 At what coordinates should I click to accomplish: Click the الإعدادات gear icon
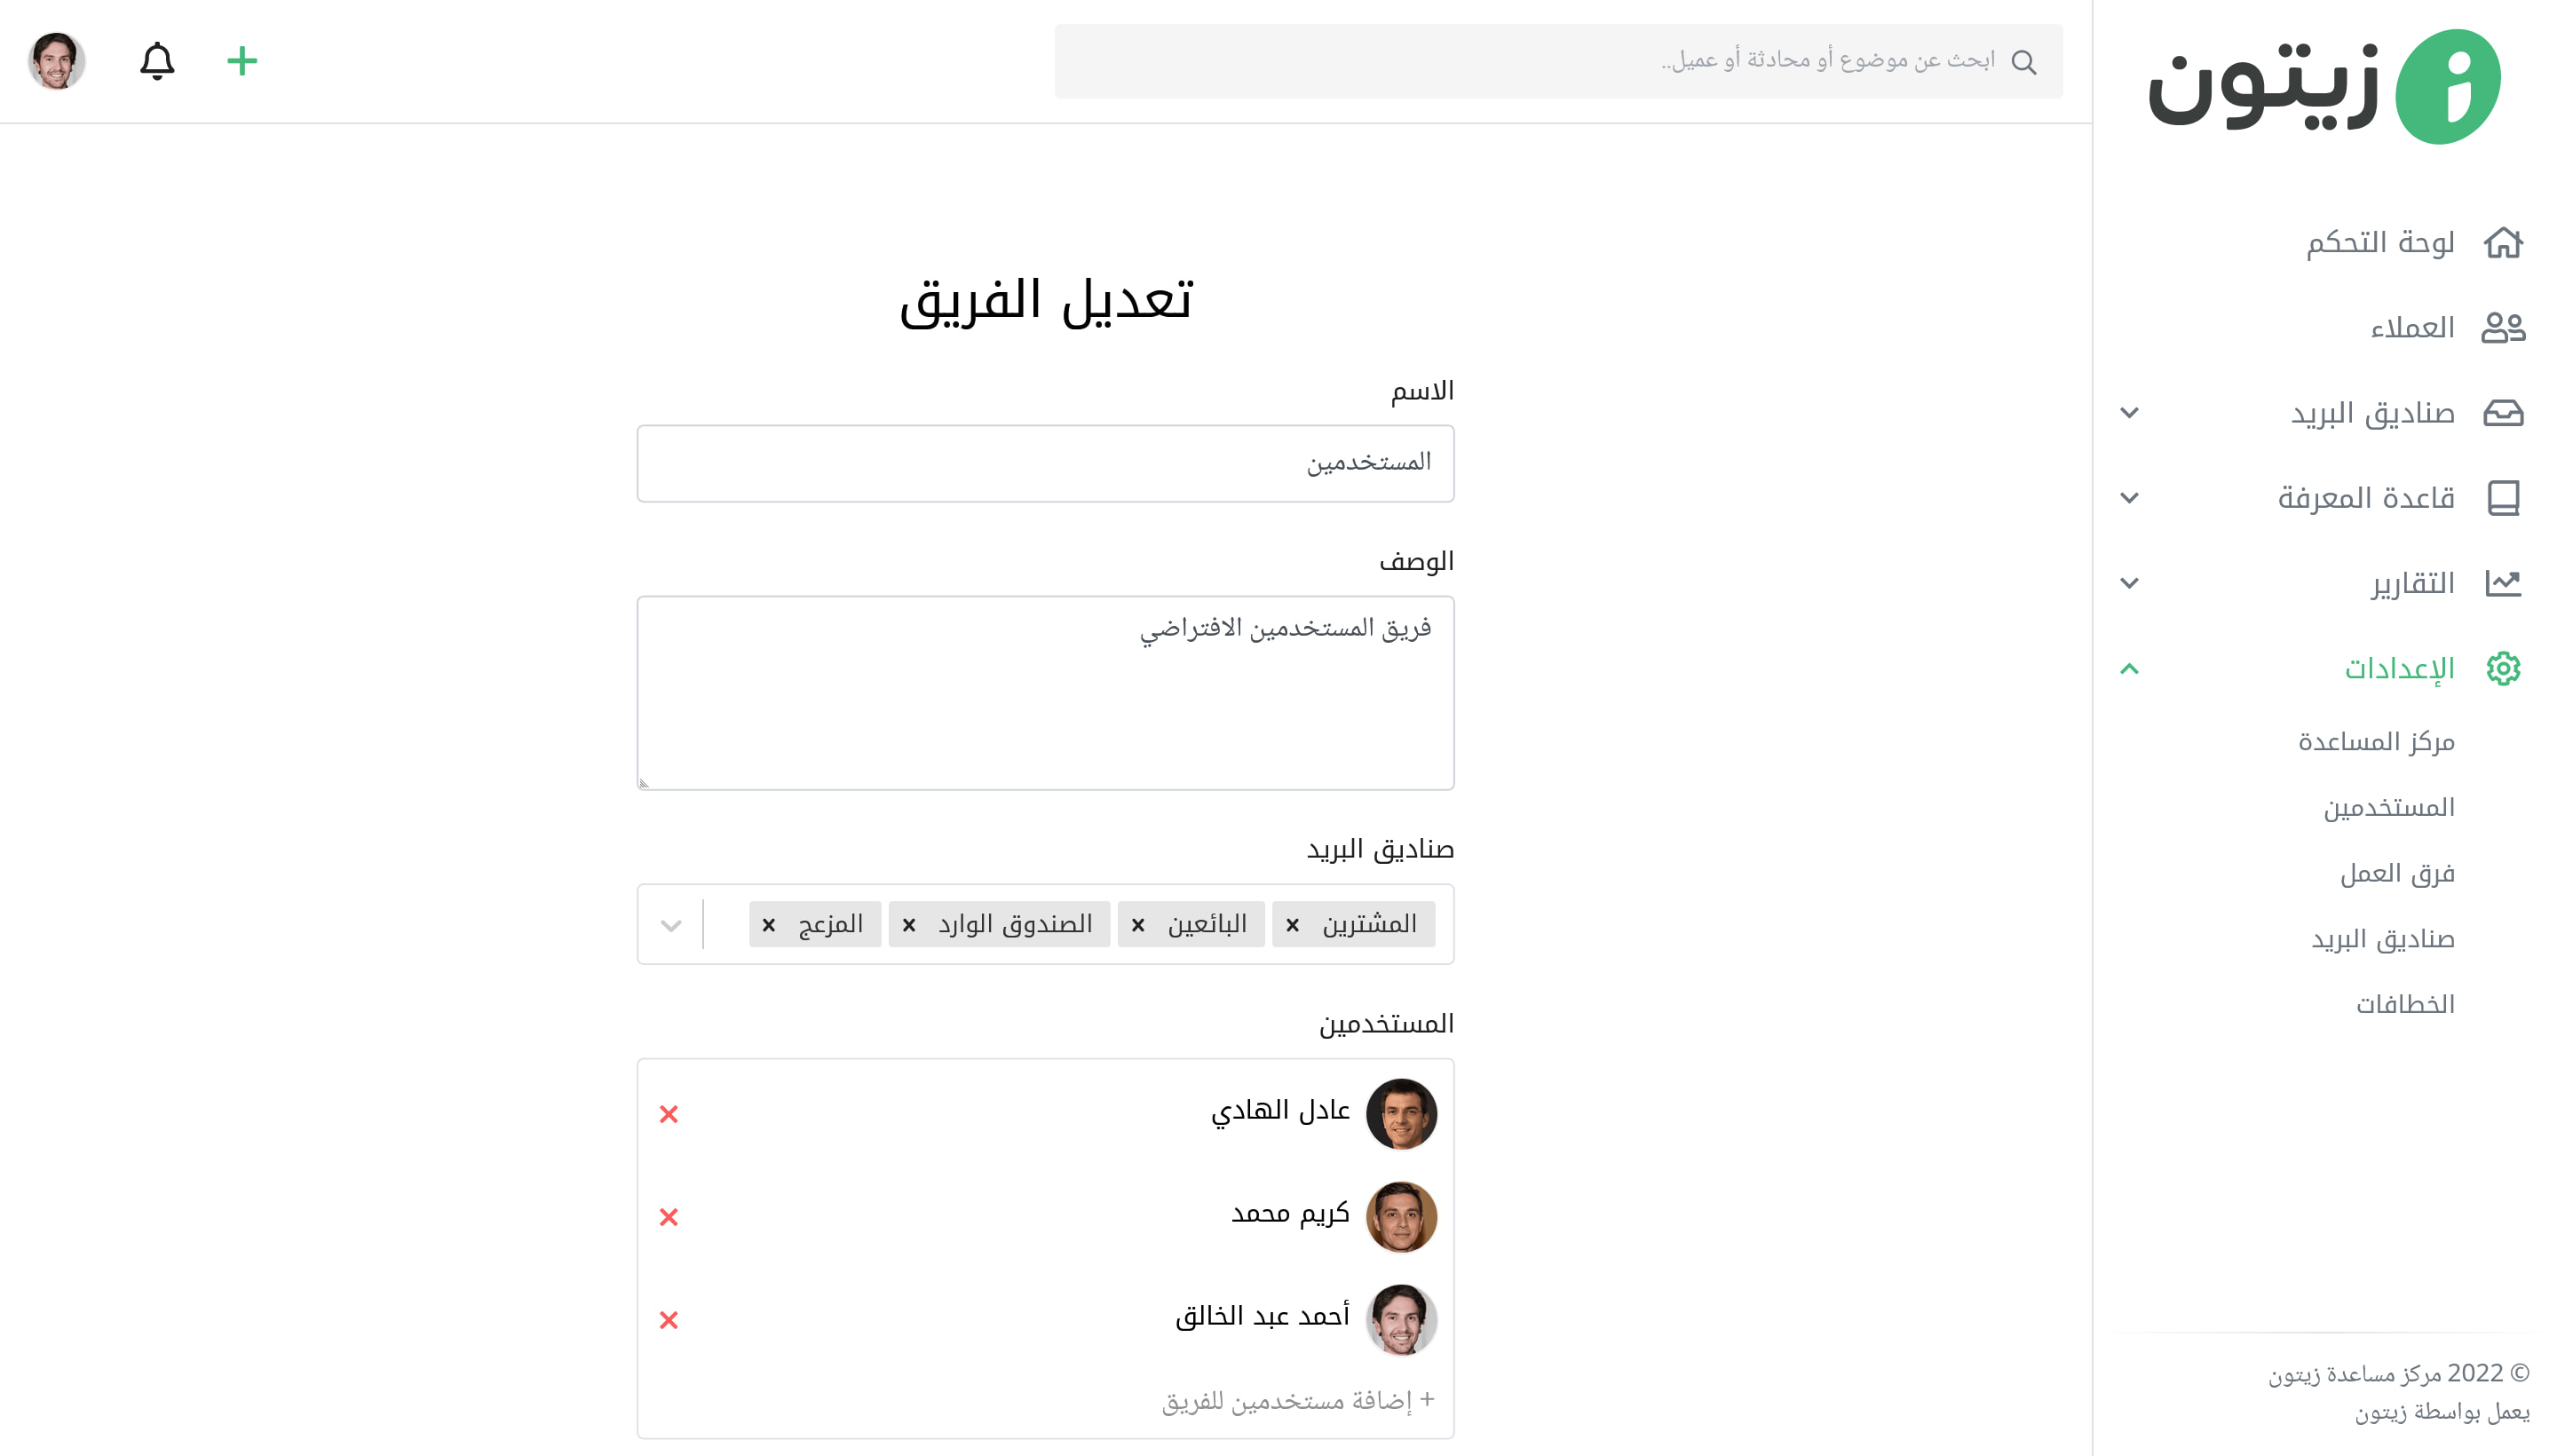2502,668
